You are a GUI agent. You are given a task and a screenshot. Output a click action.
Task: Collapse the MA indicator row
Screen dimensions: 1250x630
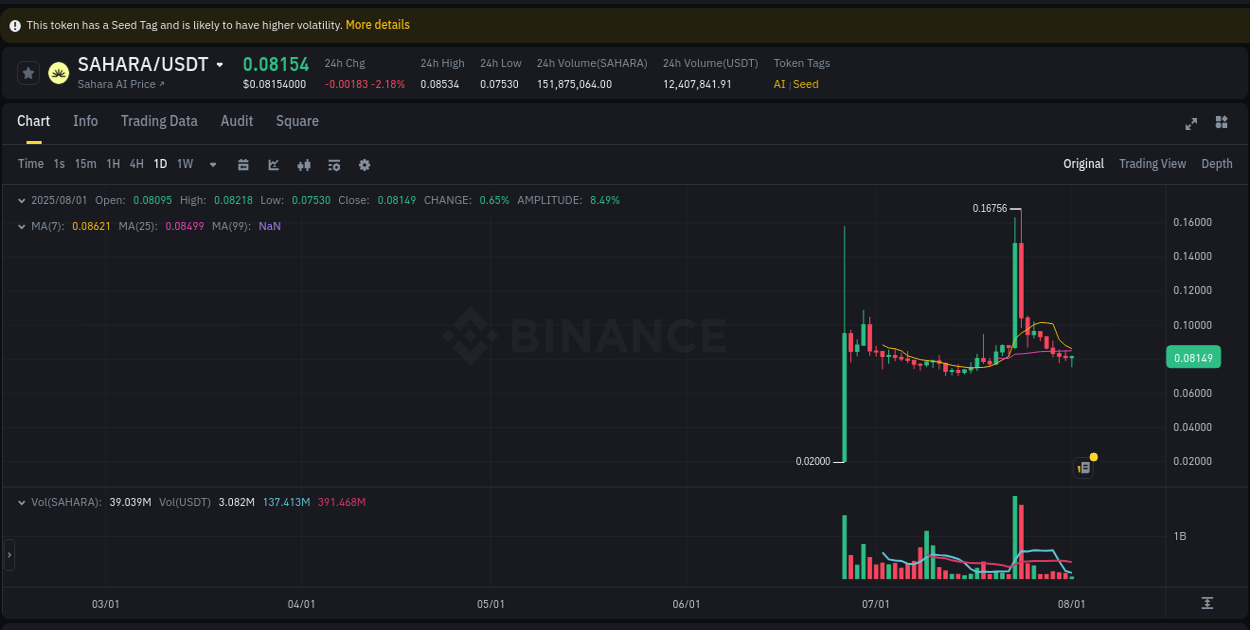(x=22, y=226)
